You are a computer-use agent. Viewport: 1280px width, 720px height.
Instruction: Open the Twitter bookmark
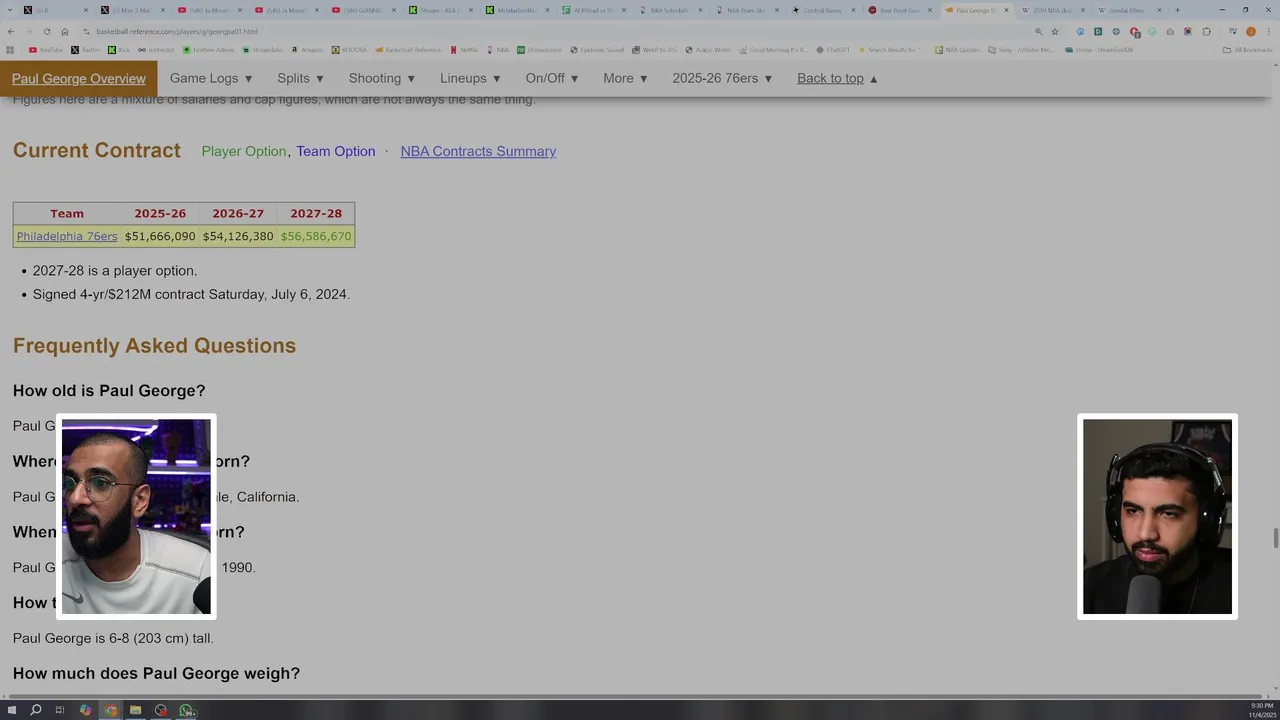pyautogui.click(x=86, y=49)
